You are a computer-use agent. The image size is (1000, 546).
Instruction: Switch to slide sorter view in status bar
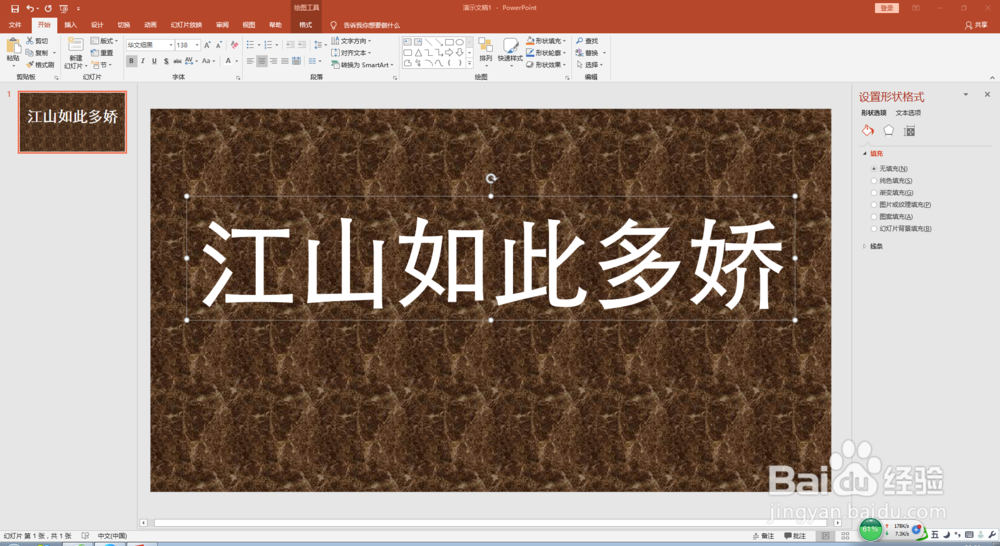[845, 536]
